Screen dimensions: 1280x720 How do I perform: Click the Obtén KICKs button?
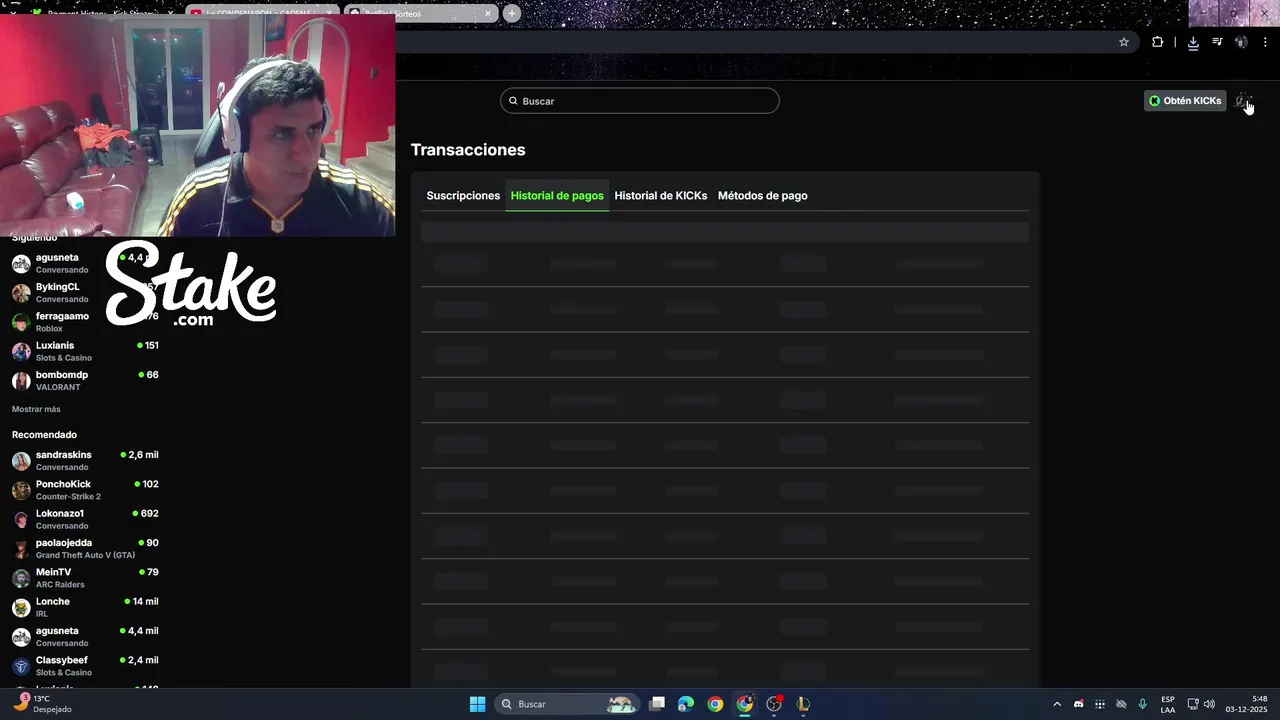[x=1185, y=101]
